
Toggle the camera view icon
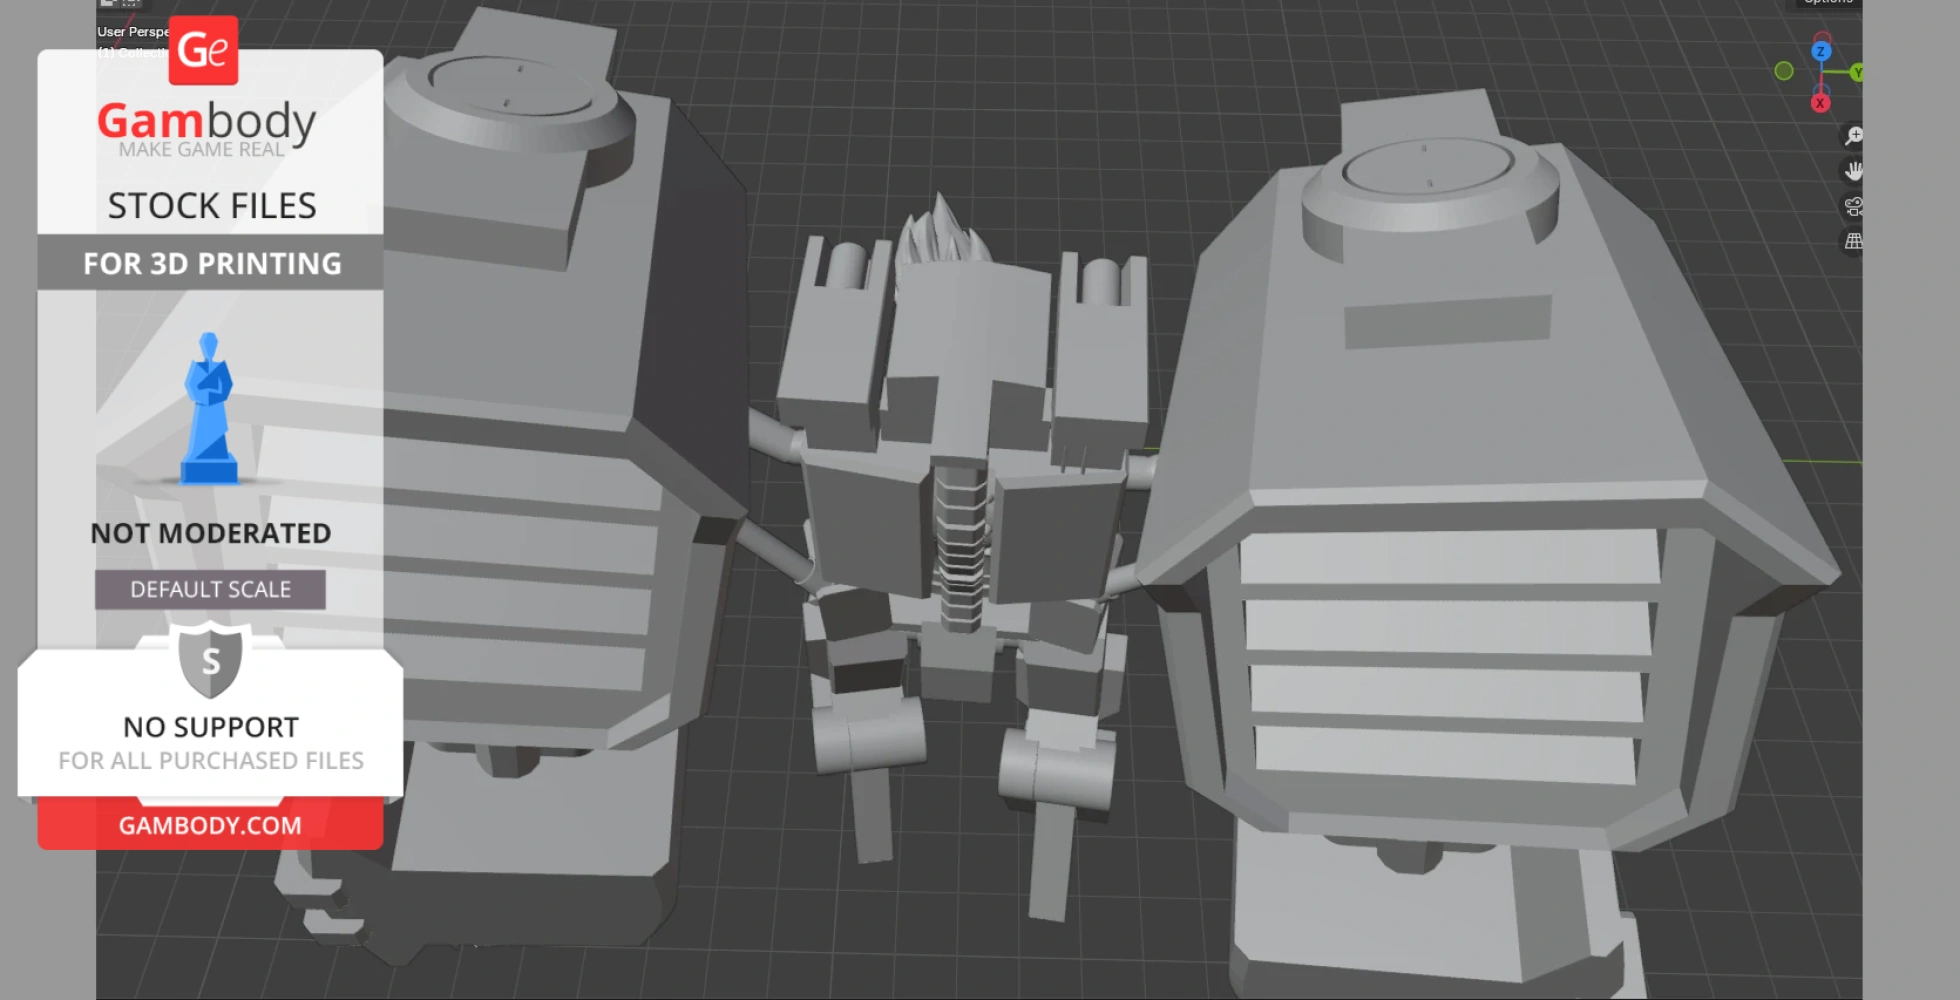(1853, 207)
